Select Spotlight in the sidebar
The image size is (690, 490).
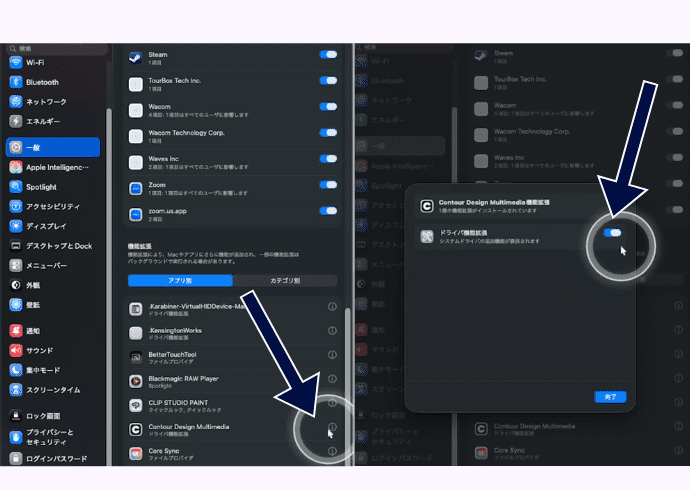point(41,186)
